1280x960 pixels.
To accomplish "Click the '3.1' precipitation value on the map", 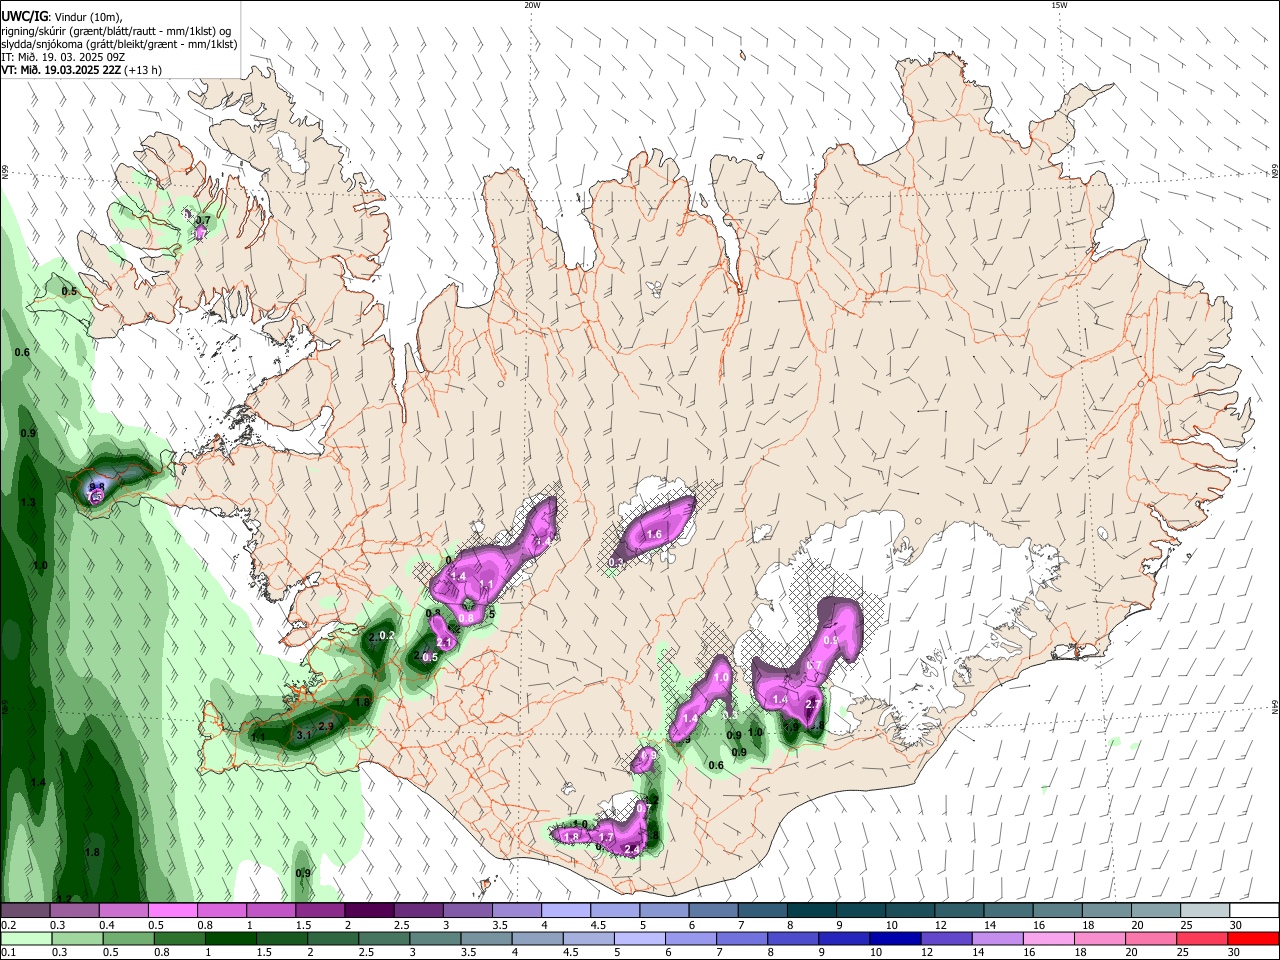I will coord(305,735).
